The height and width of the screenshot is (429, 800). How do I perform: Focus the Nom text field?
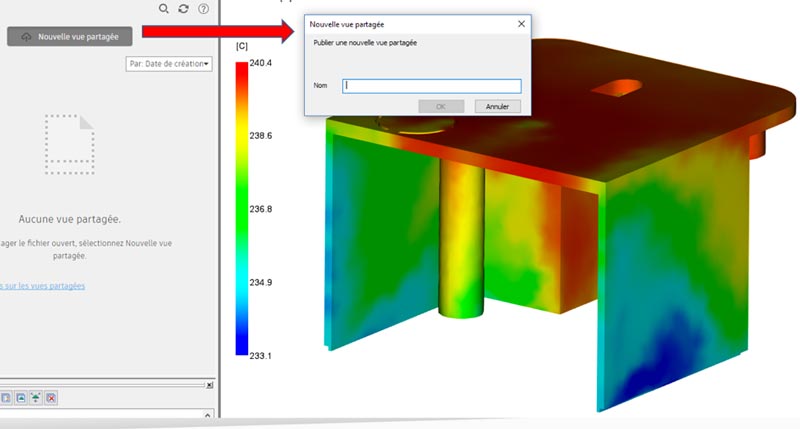click(x=432, y=86)
